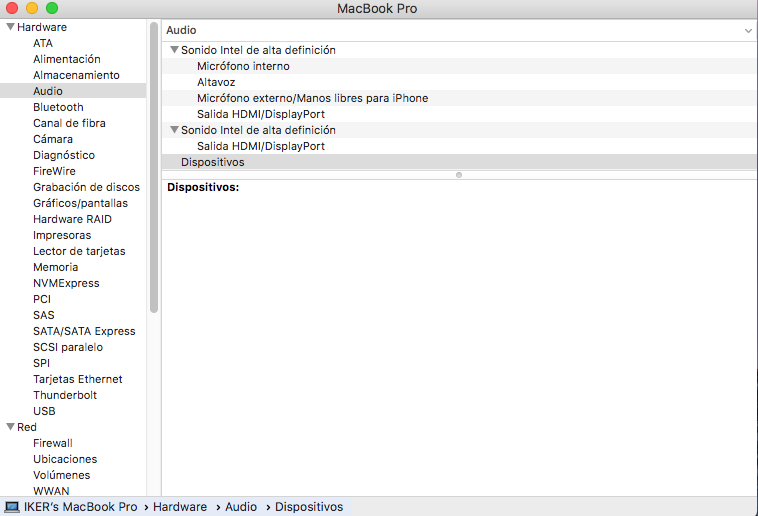Select Lector de tarjetas in the sidebar
This screenshot has height=516, width=758.
(x=79, y=251)
